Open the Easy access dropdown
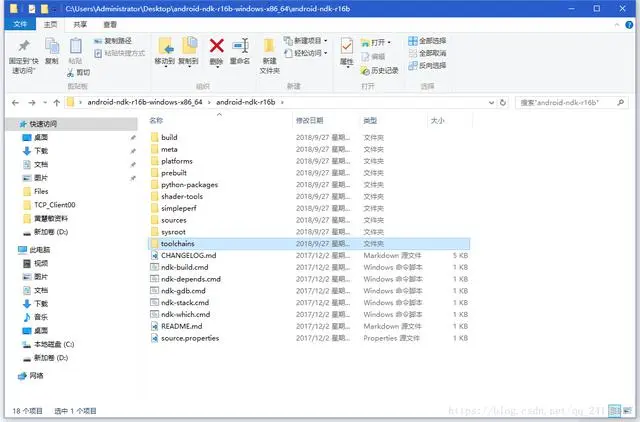The height and width of the screenshot is (422, 640). click(x=306, y=53)
